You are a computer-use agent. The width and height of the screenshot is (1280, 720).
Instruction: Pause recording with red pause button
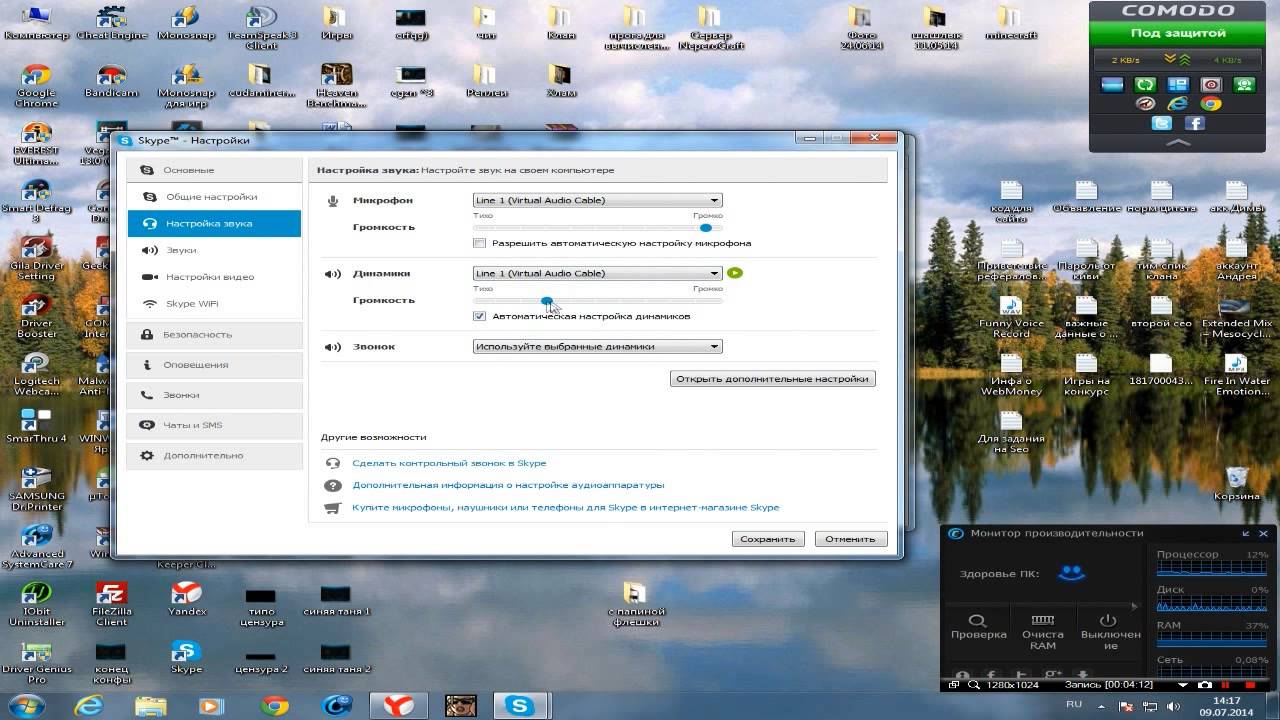tap(1225, 685)
